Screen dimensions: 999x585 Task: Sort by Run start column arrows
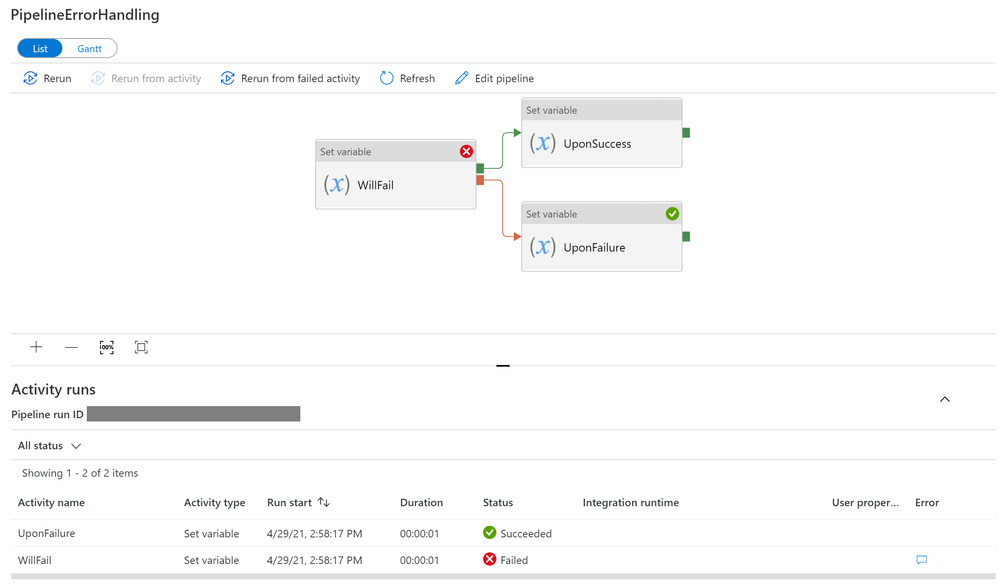point(324,502)
